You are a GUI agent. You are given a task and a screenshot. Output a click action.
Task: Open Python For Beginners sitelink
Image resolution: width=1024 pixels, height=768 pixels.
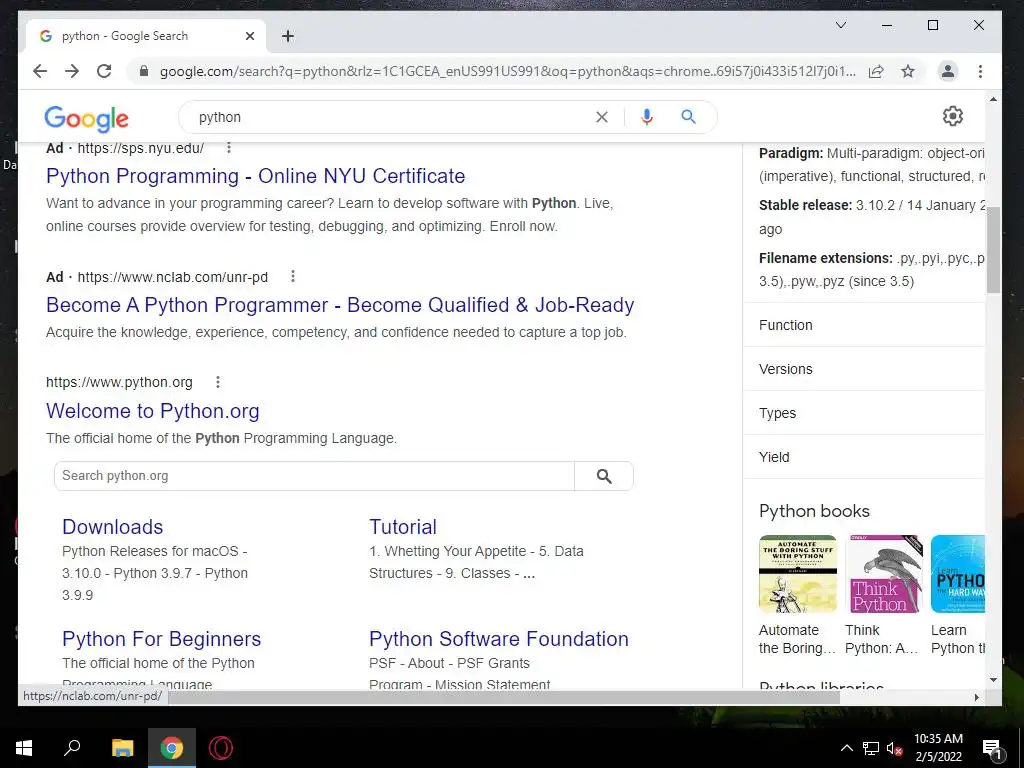(161, 639)
